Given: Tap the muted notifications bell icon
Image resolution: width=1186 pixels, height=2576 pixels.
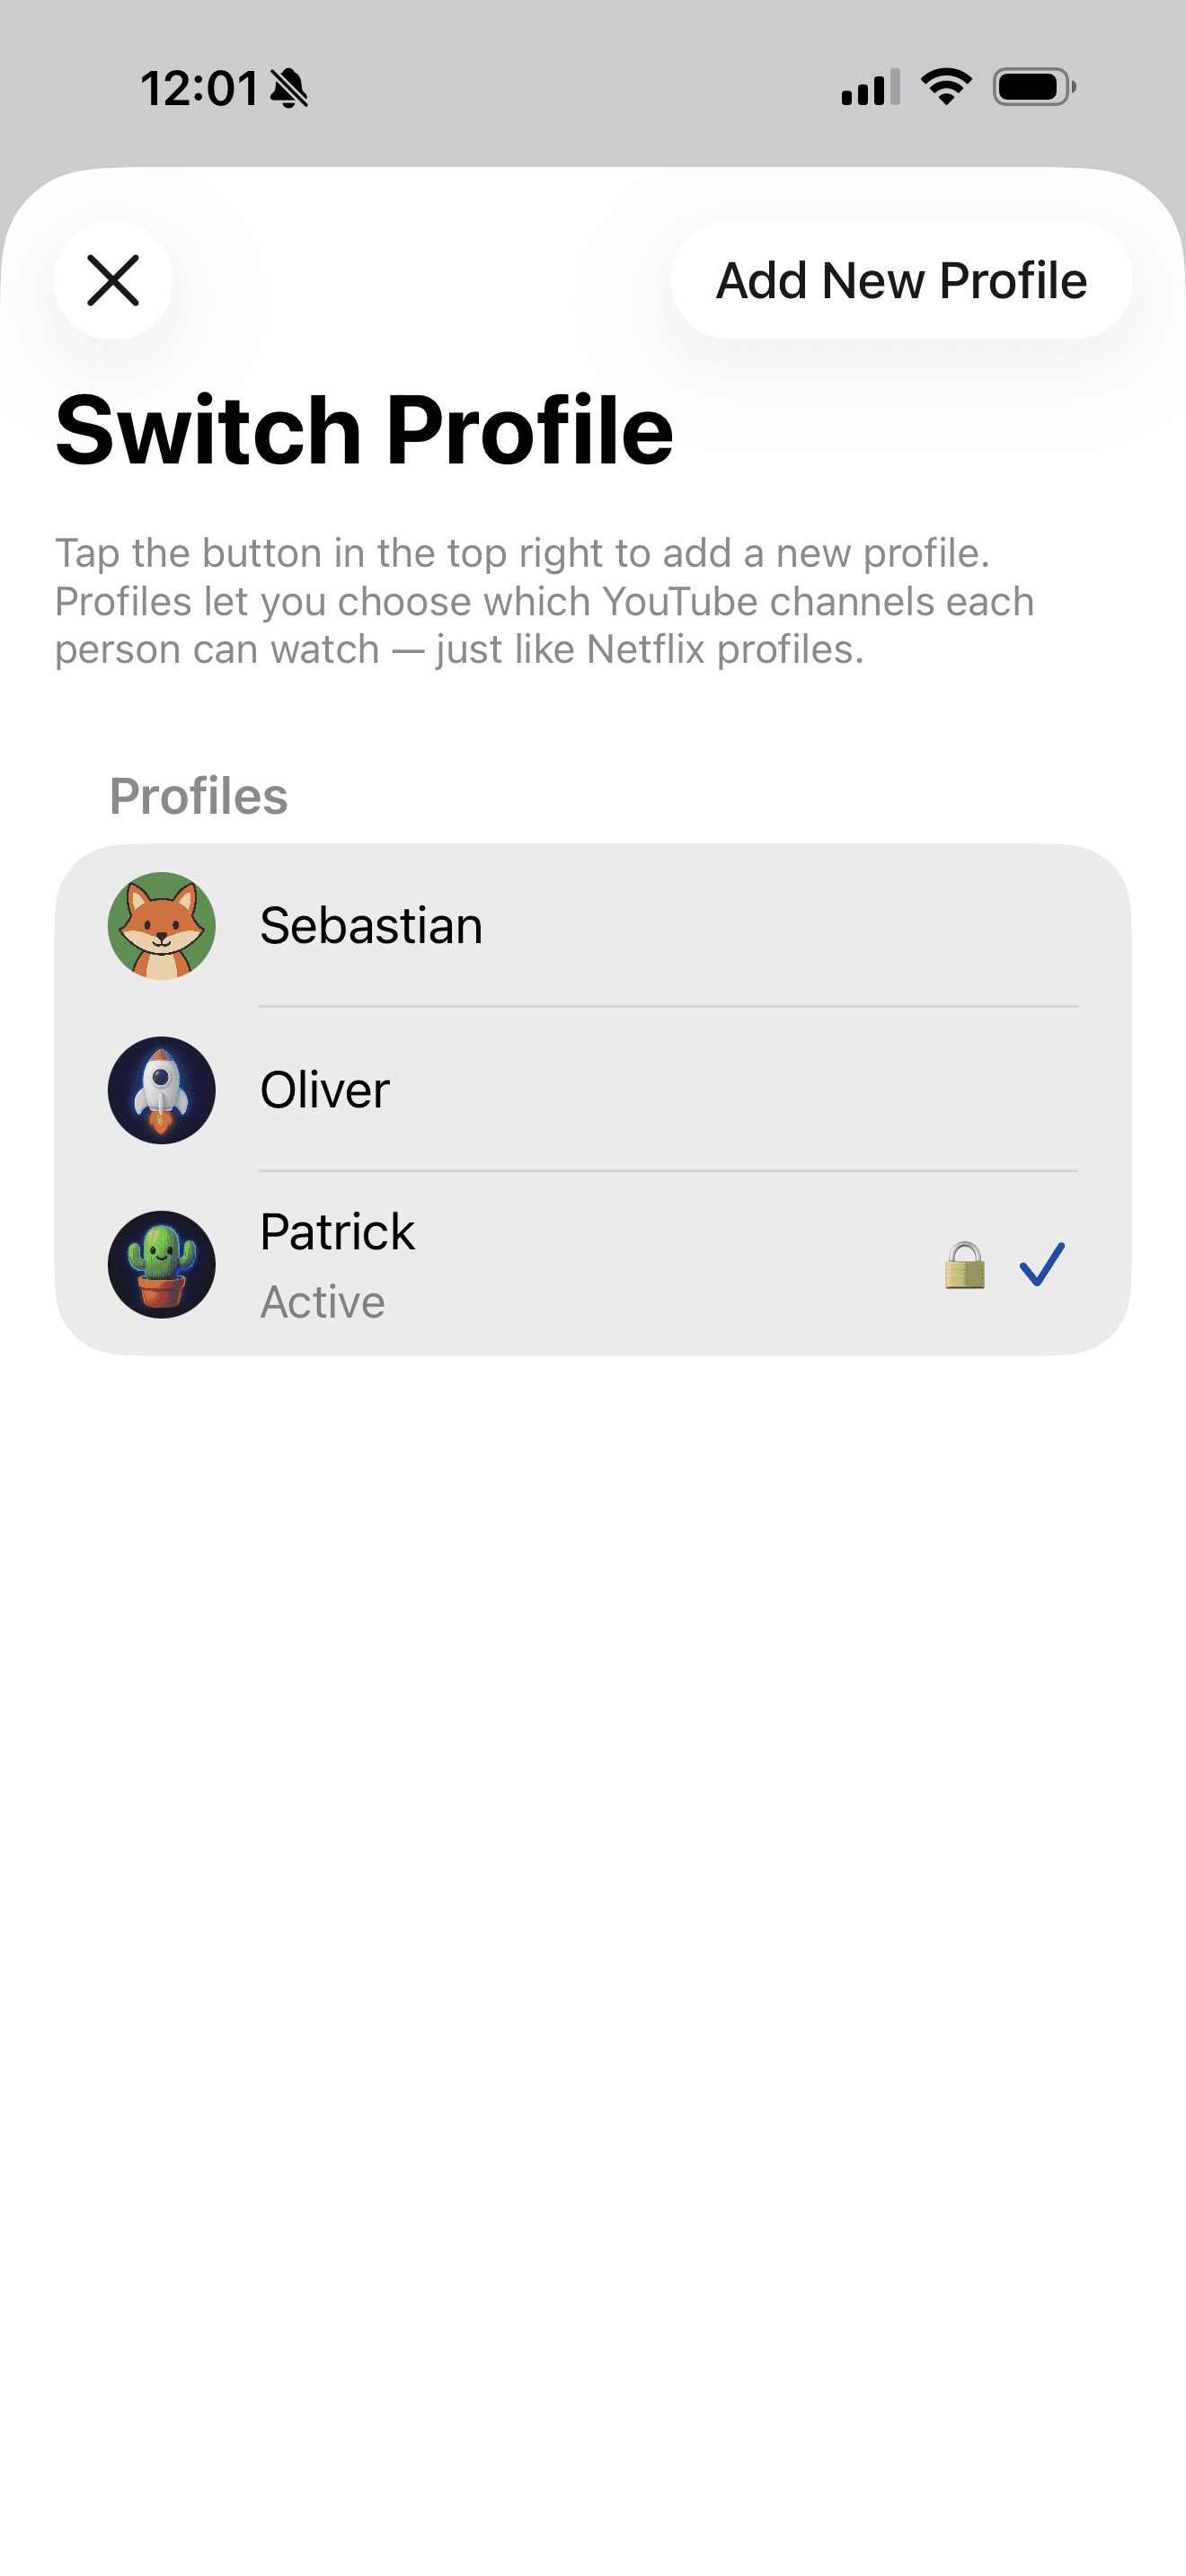Looking at the screenshot, I should [x=289, y=88].
